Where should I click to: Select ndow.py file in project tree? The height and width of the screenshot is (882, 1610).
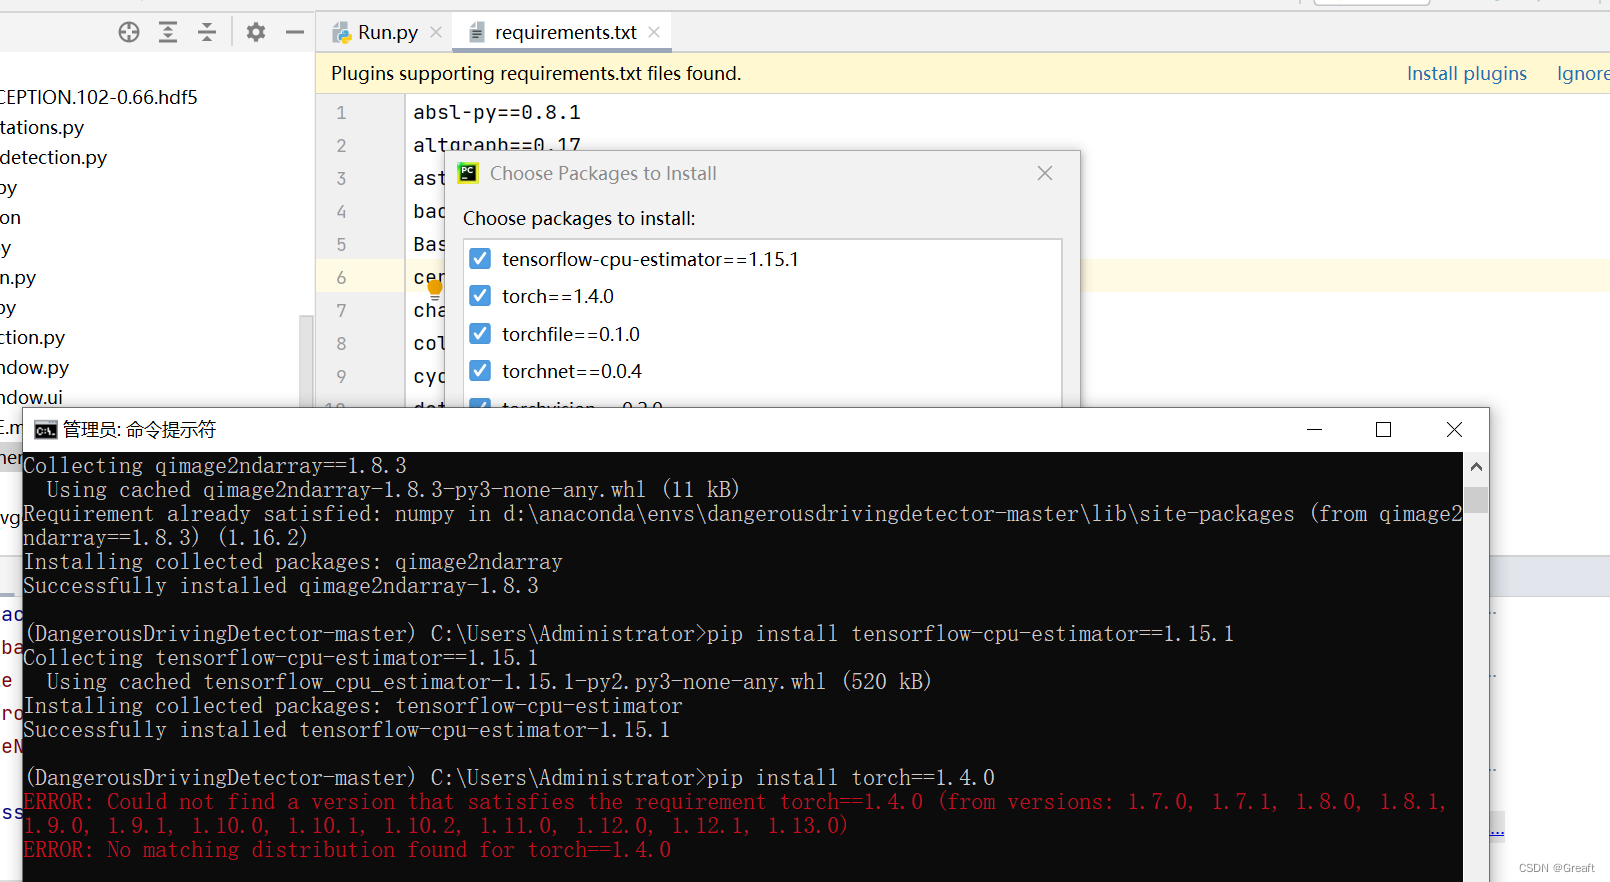[x=34, y=367]
